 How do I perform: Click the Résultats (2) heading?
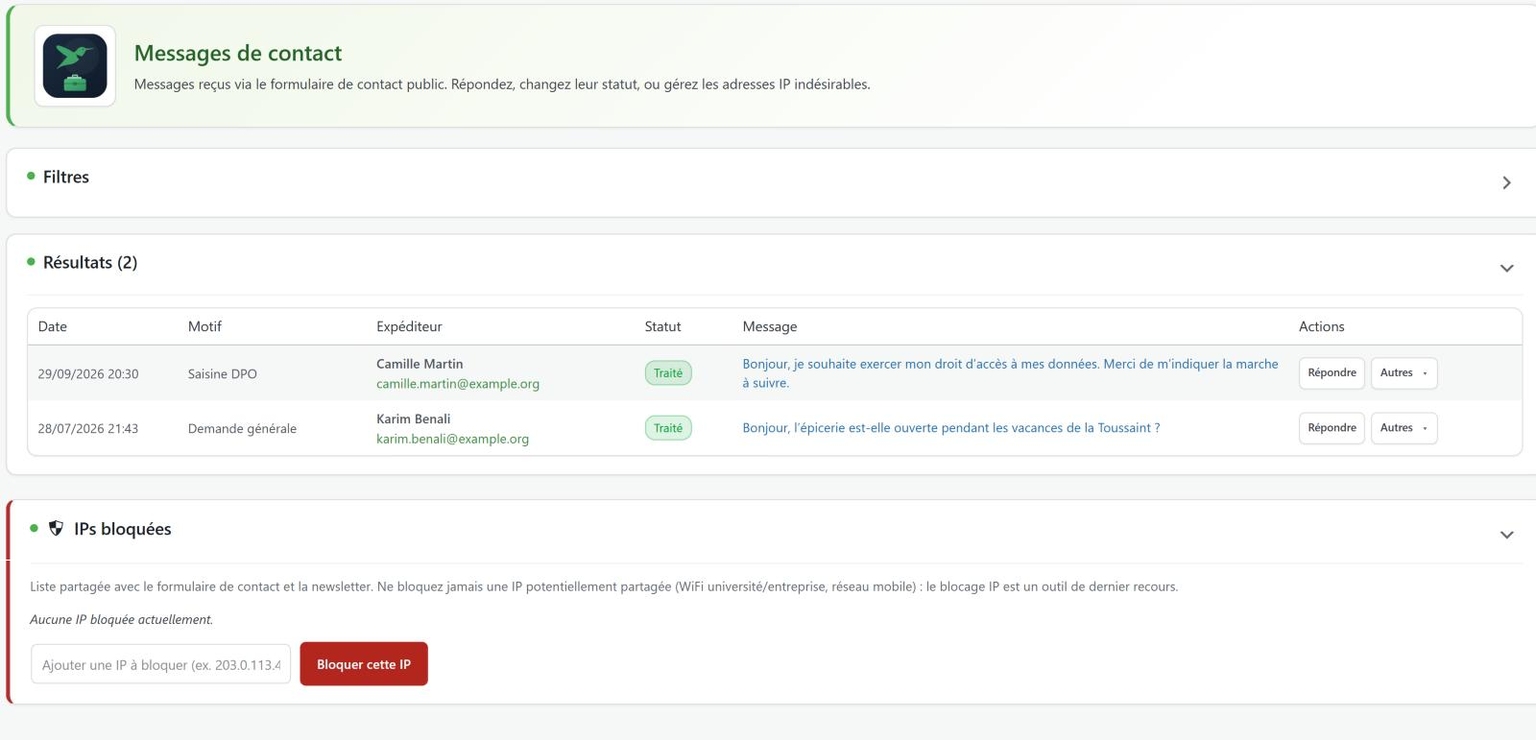90,262
